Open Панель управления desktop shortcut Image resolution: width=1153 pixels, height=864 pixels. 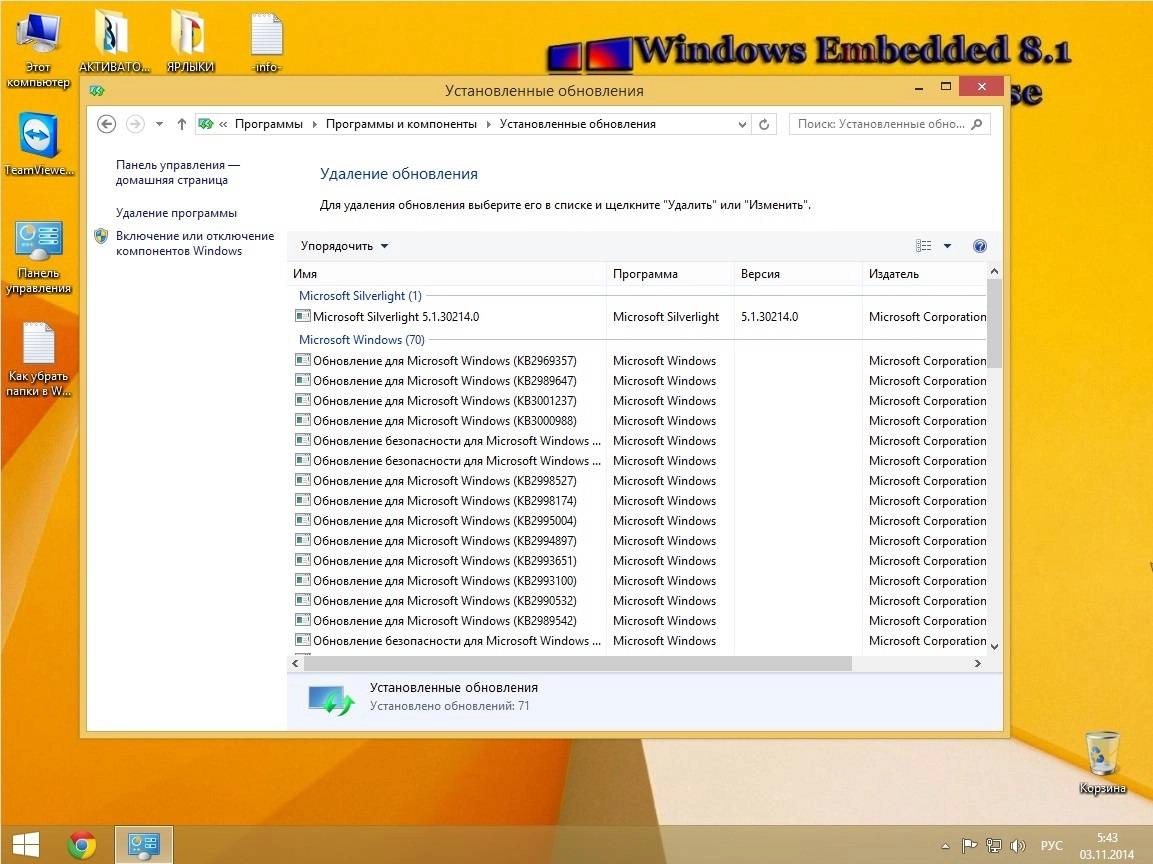[x=38, y=257]
